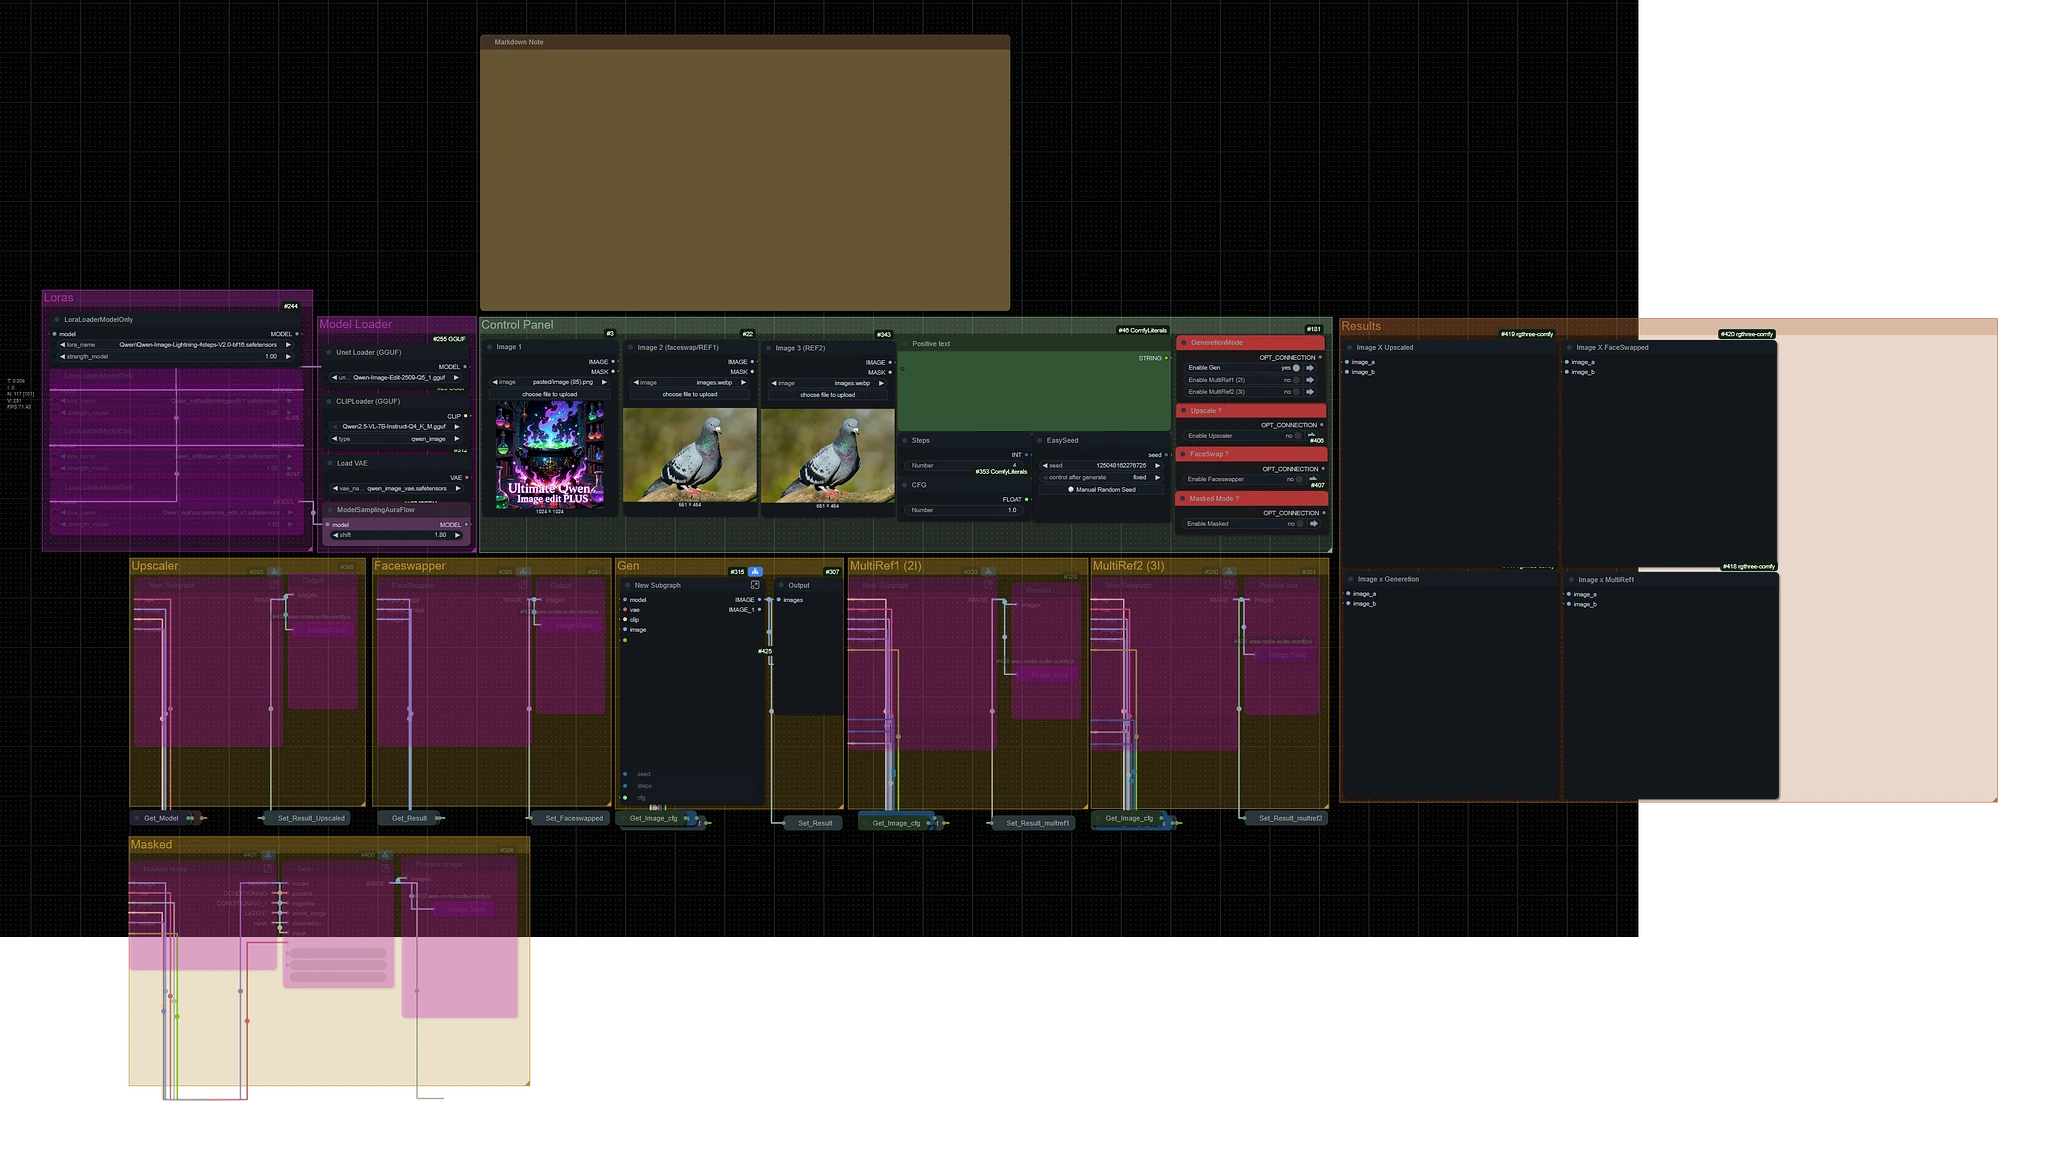The width and height of the screenshot is (2048, 1171).
Task: Collapse the Upscale ? node dot
Action: [x=1183, y=411]
